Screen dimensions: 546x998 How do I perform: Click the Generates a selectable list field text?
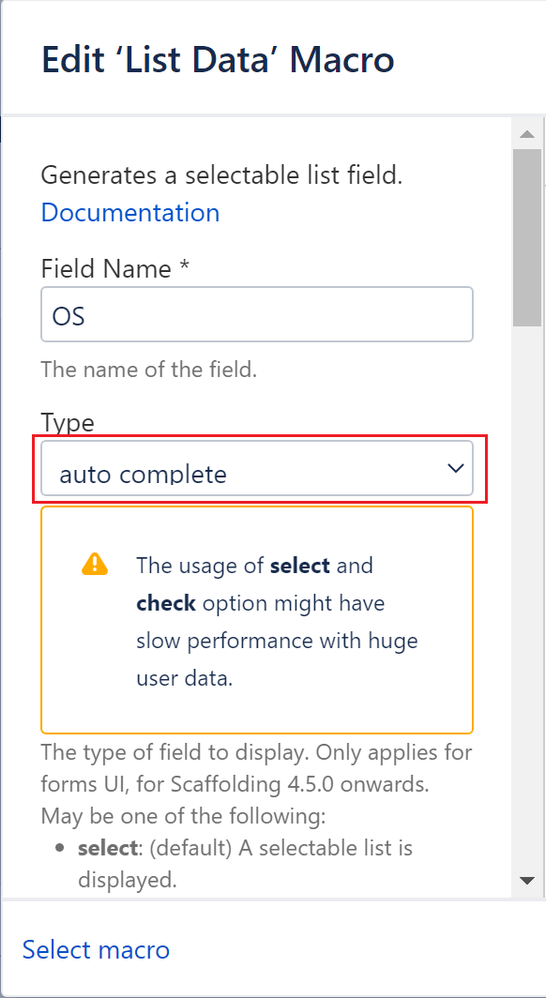pyautogui.click(x=222, y=175)
